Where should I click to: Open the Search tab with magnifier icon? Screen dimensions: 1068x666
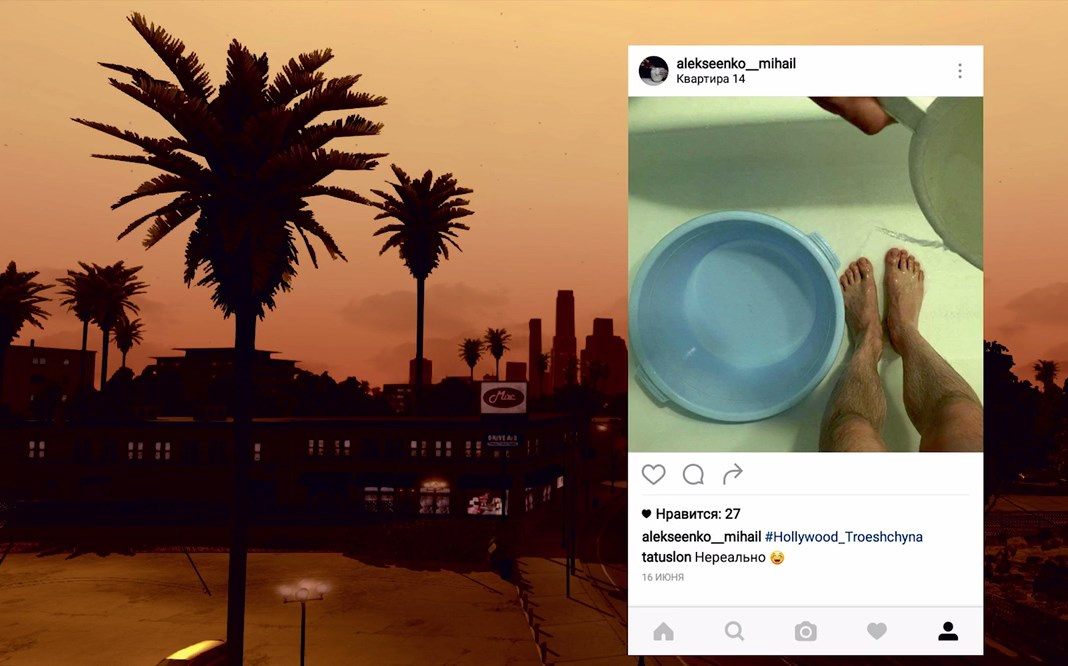pyautogui.click(x=734, y=631)
